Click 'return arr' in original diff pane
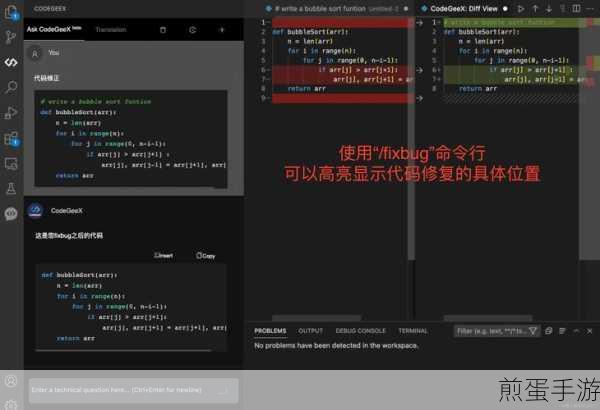The image size is (600, 410). [x=307, y=89]
